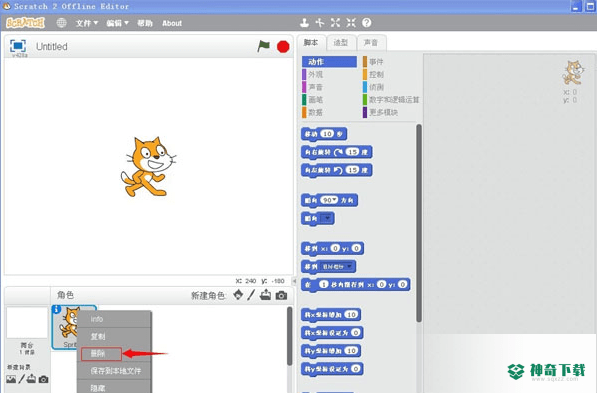
Task: Click the blocks palette scrollbar
Action: coord(419,223)
